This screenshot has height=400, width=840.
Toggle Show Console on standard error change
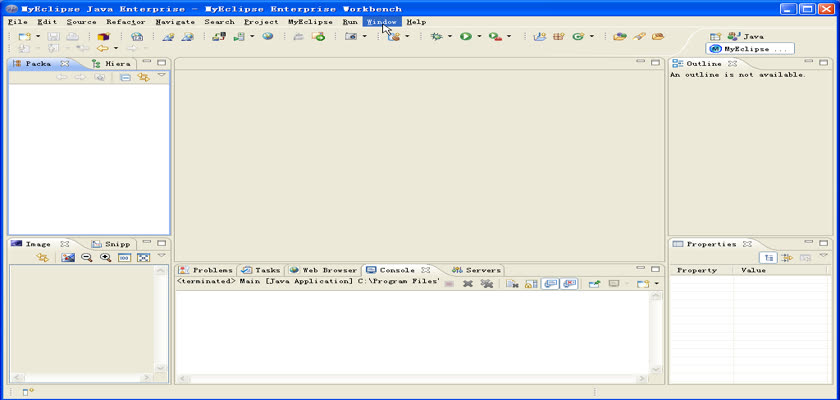point(570,283)
